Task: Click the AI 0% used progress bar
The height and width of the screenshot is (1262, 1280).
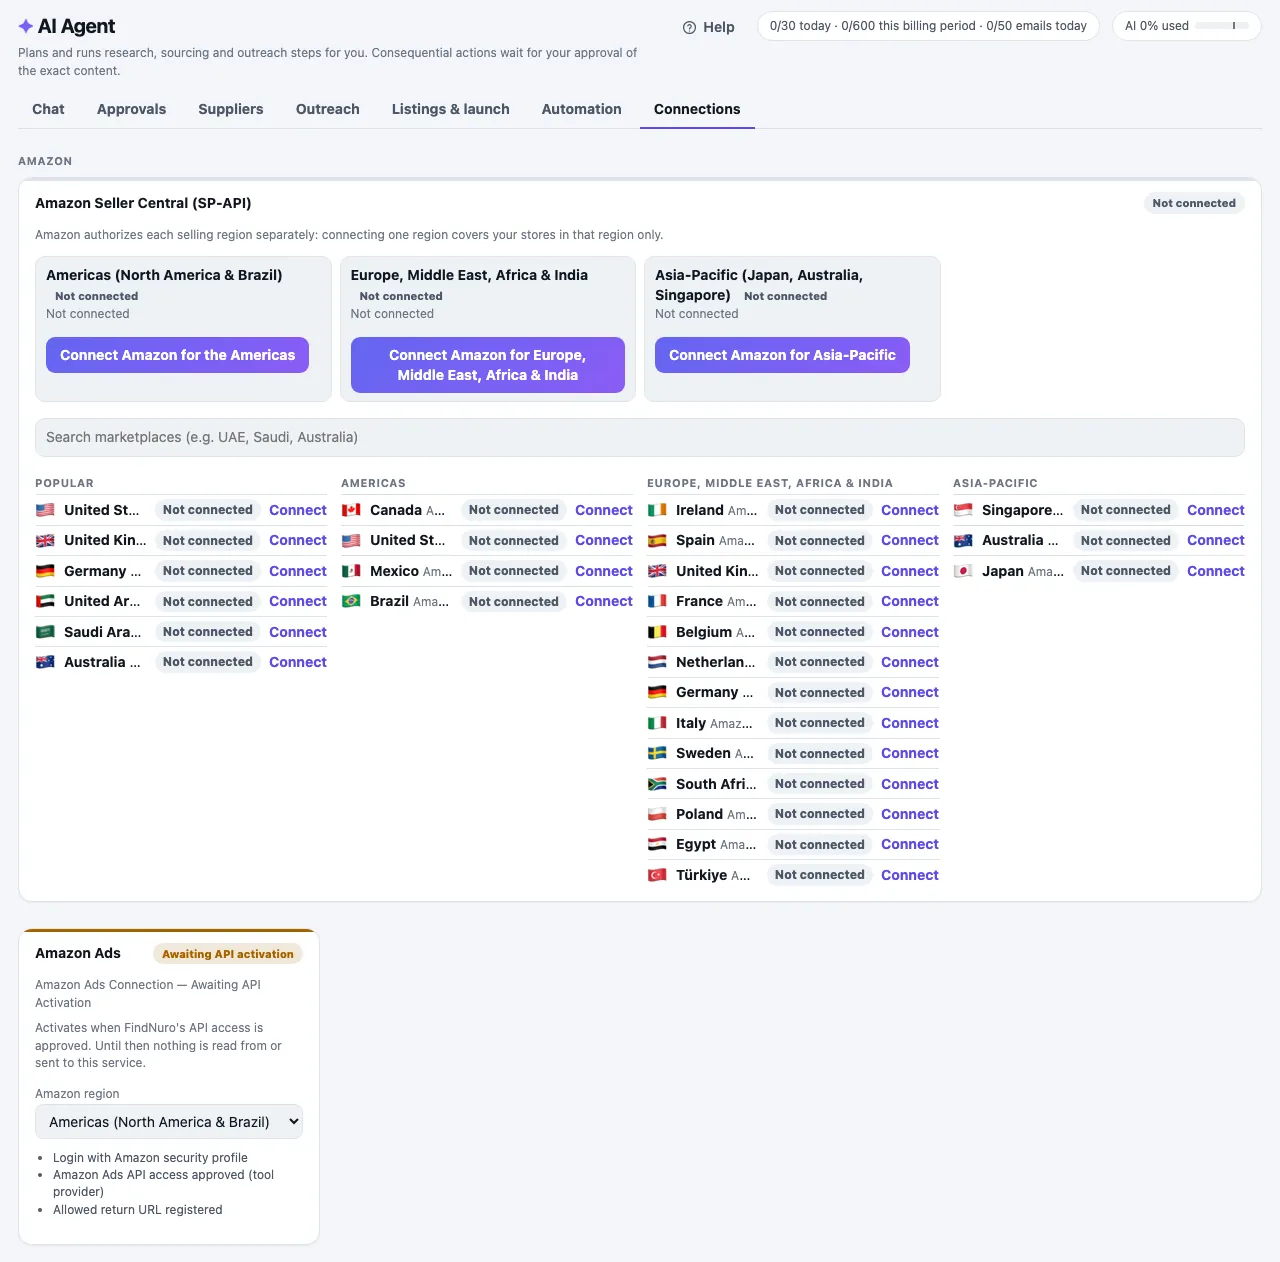Action: 1222,26
